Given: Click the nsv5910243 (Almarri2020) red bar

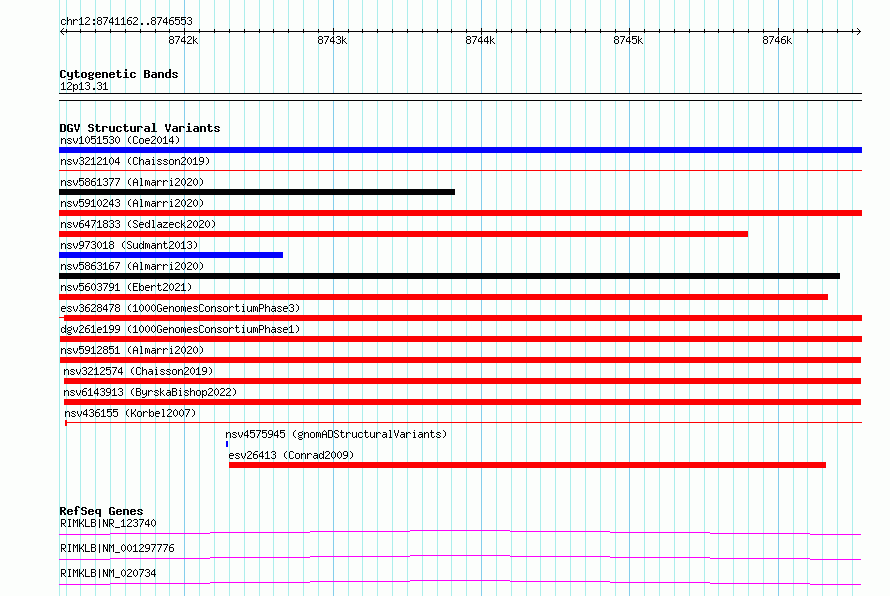Looking at the screenshot, I should (460, 213).
